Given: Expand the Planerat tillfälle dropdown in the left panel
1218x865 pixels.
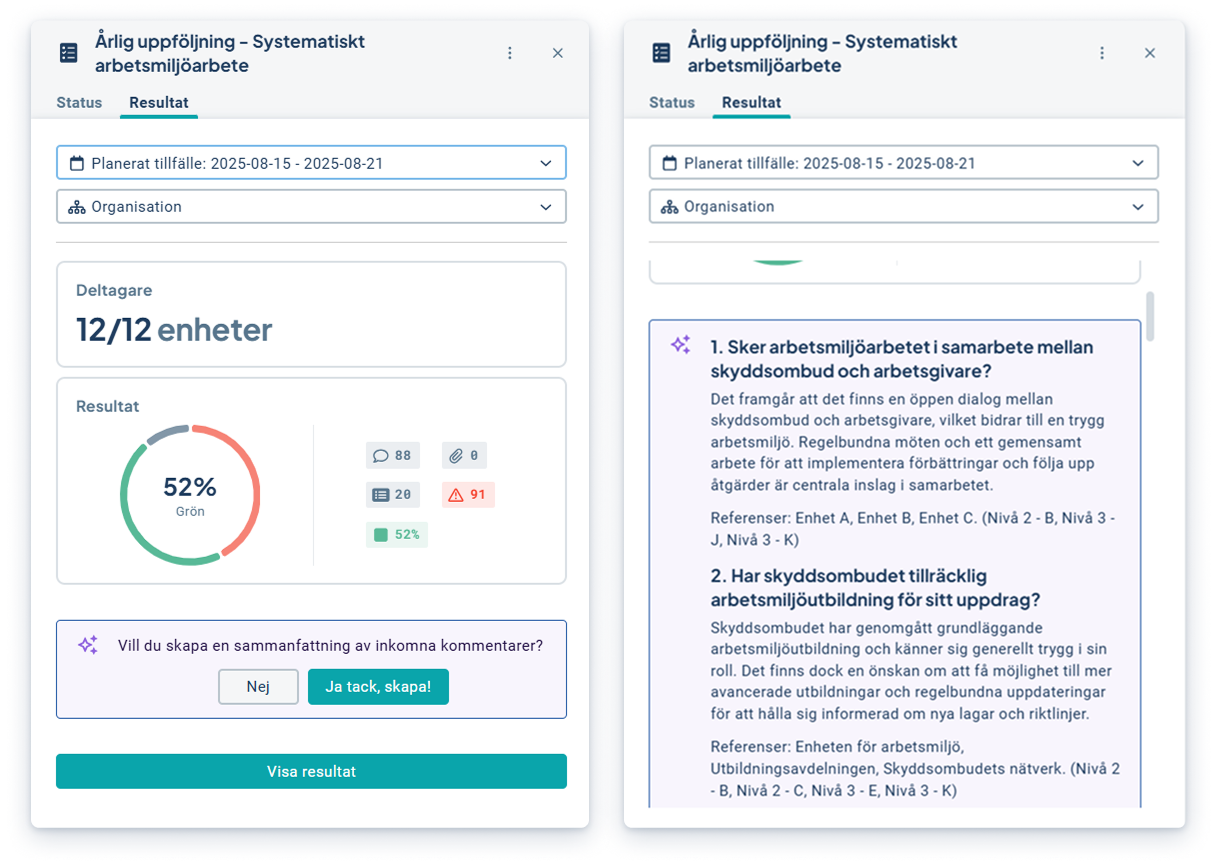Looking at the screenshot, I should pos(311,163).
